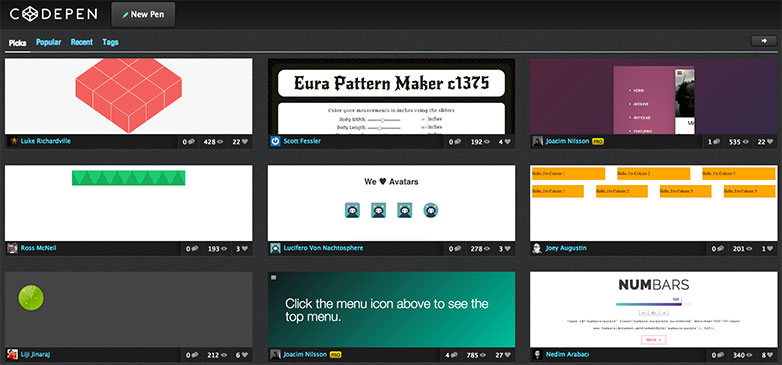The image size is (782, 365).
Task: Heart Nedim Arabacı's NUMBARS pen (8 loves)
Action: (x=767, y=356)
